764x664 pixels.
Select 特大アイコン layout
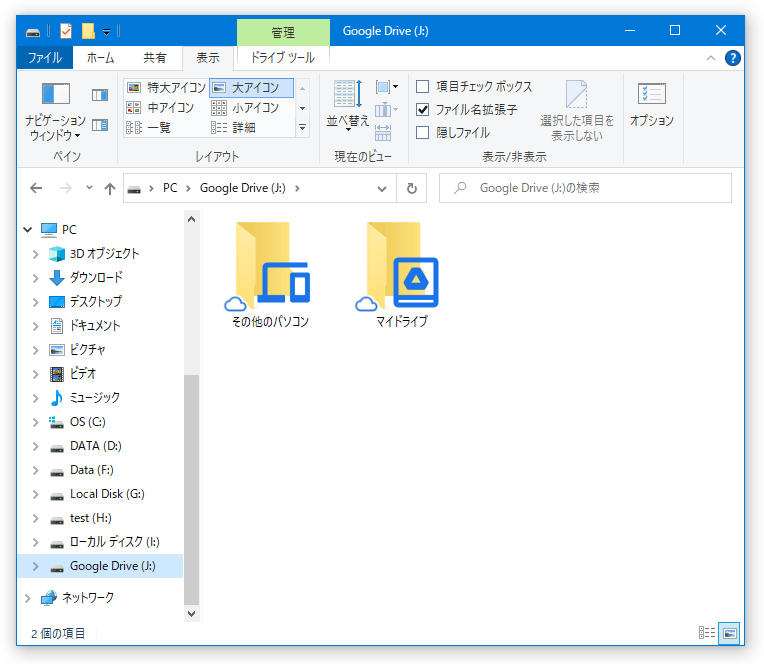click(166, 88)
